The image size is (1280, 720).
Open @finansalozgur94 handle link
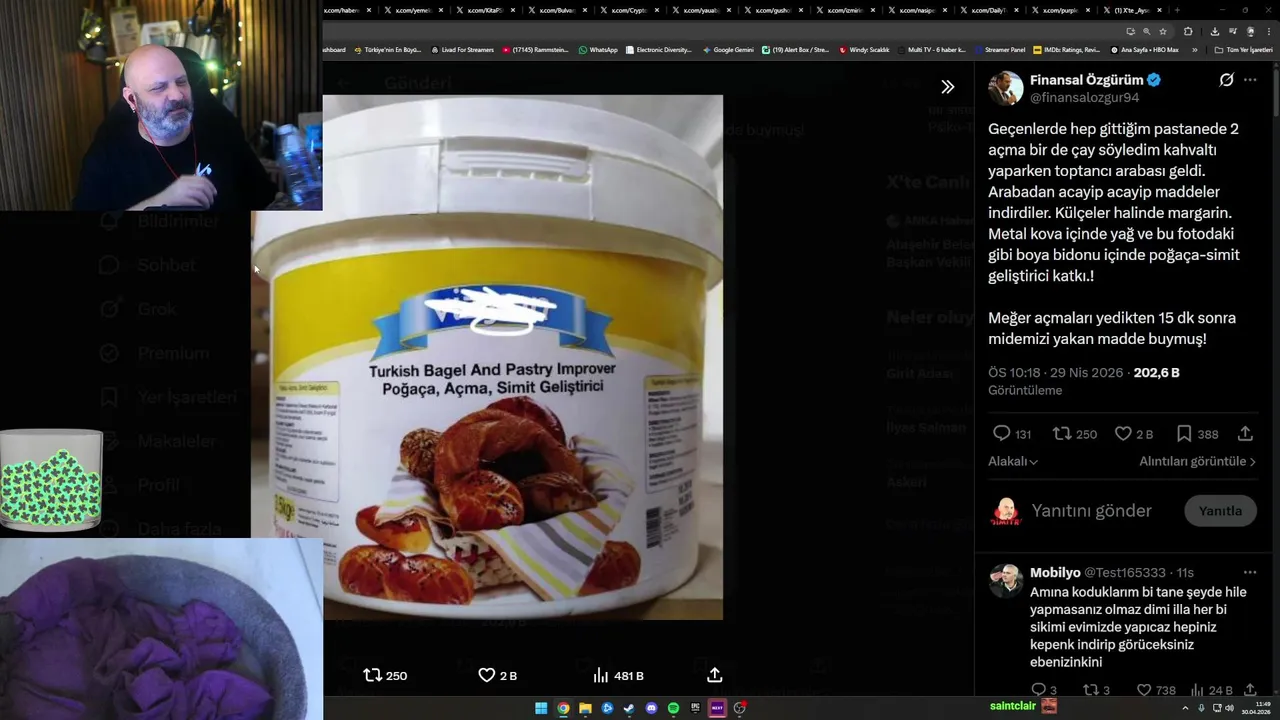(x=1085, y=98)
